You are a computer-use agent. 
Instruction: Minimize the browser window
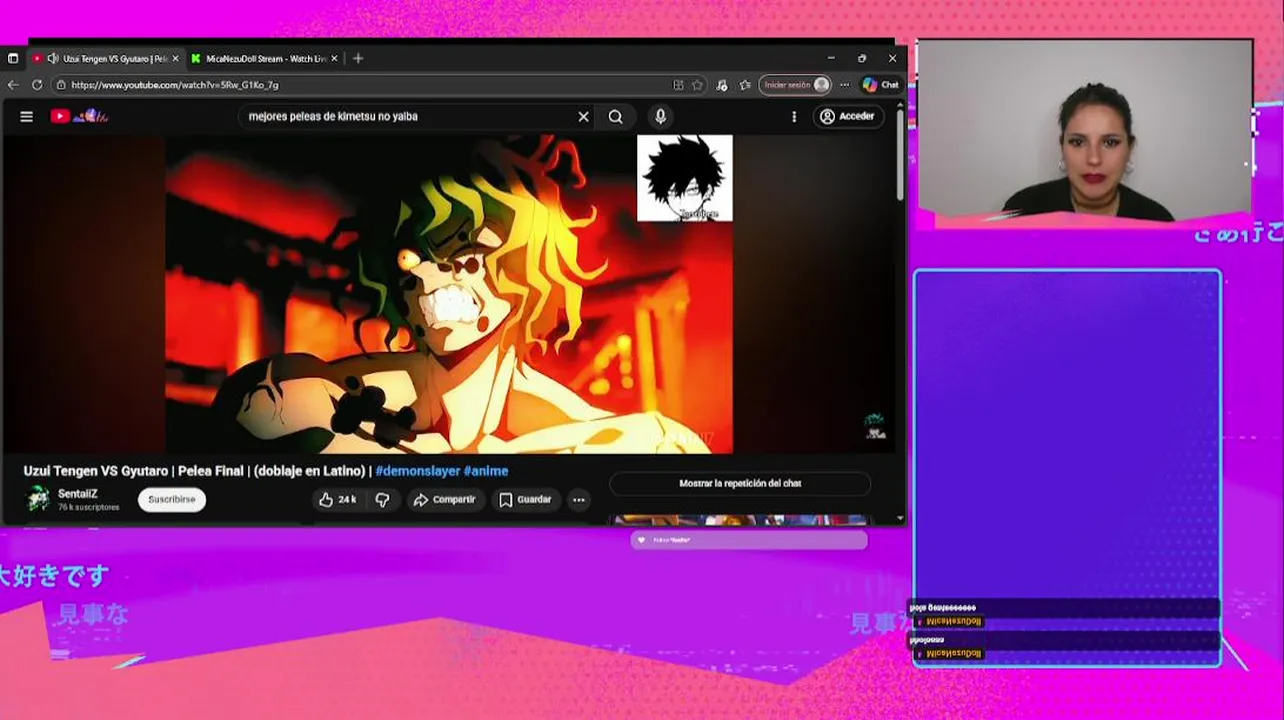(x=831, y=58)
